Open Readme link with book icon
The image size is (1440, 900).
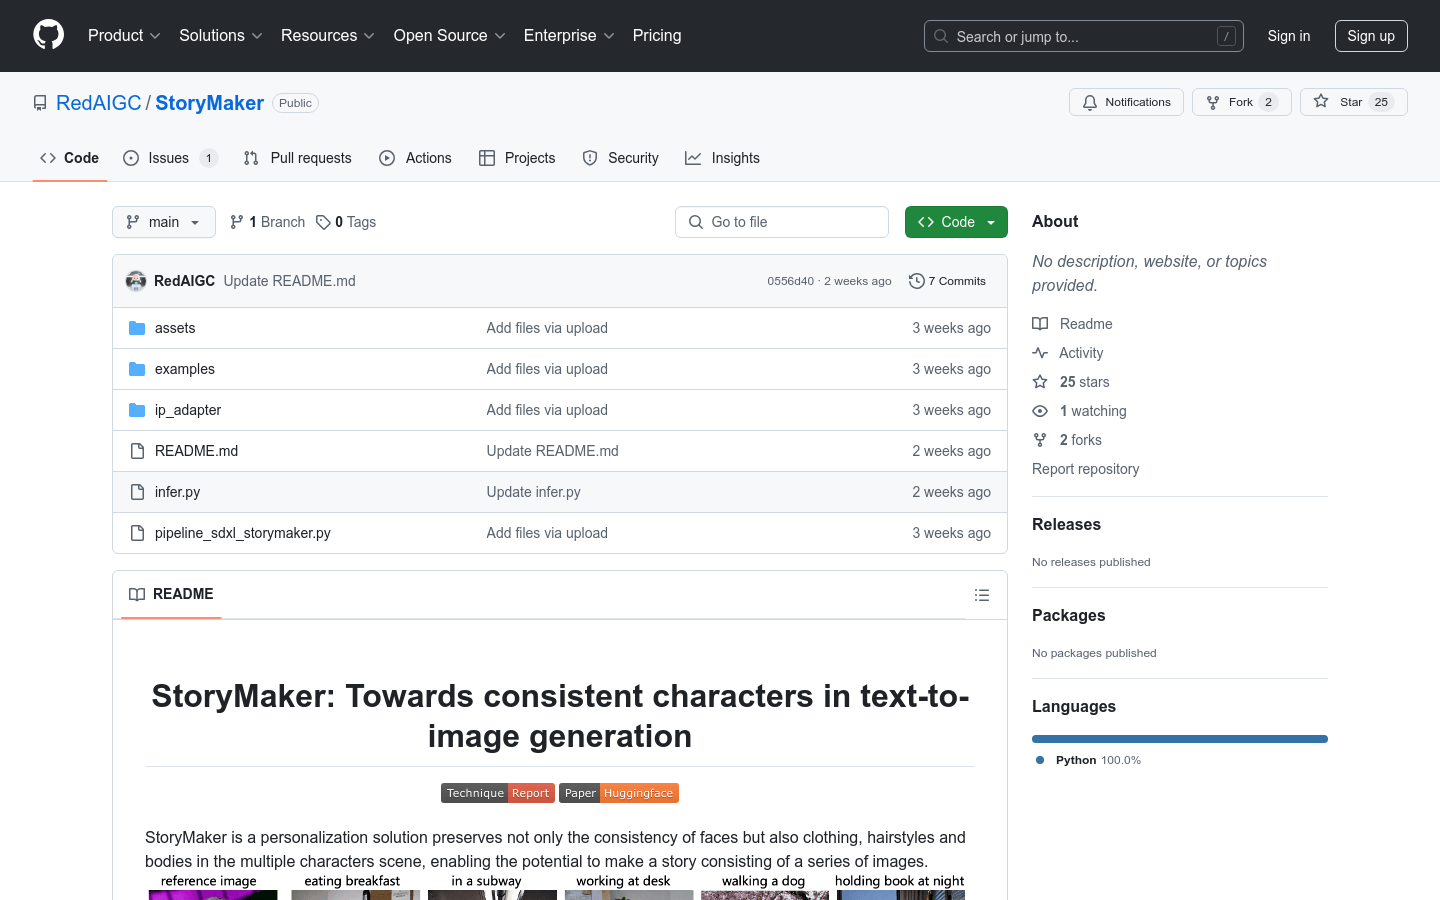(x=1072, y=324)
